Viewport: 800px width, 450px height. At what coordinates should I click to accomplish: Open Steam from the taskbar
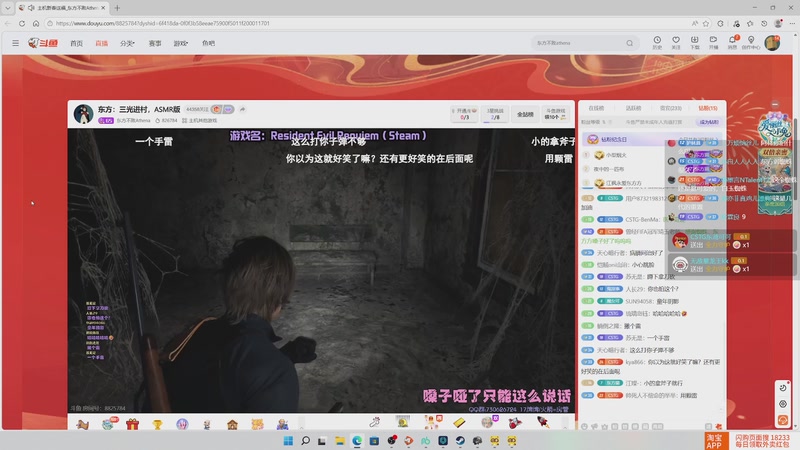coord(460,441)
